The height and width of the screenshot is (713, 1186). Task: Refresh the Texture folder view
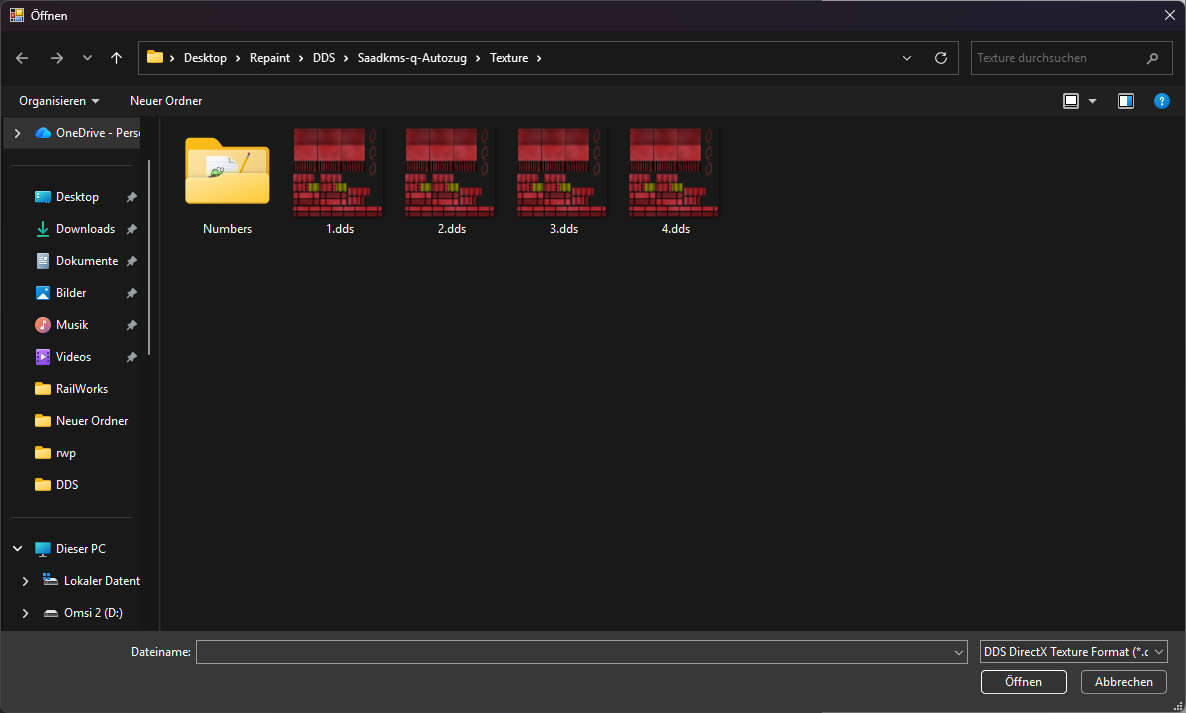[x=940, y=58]
